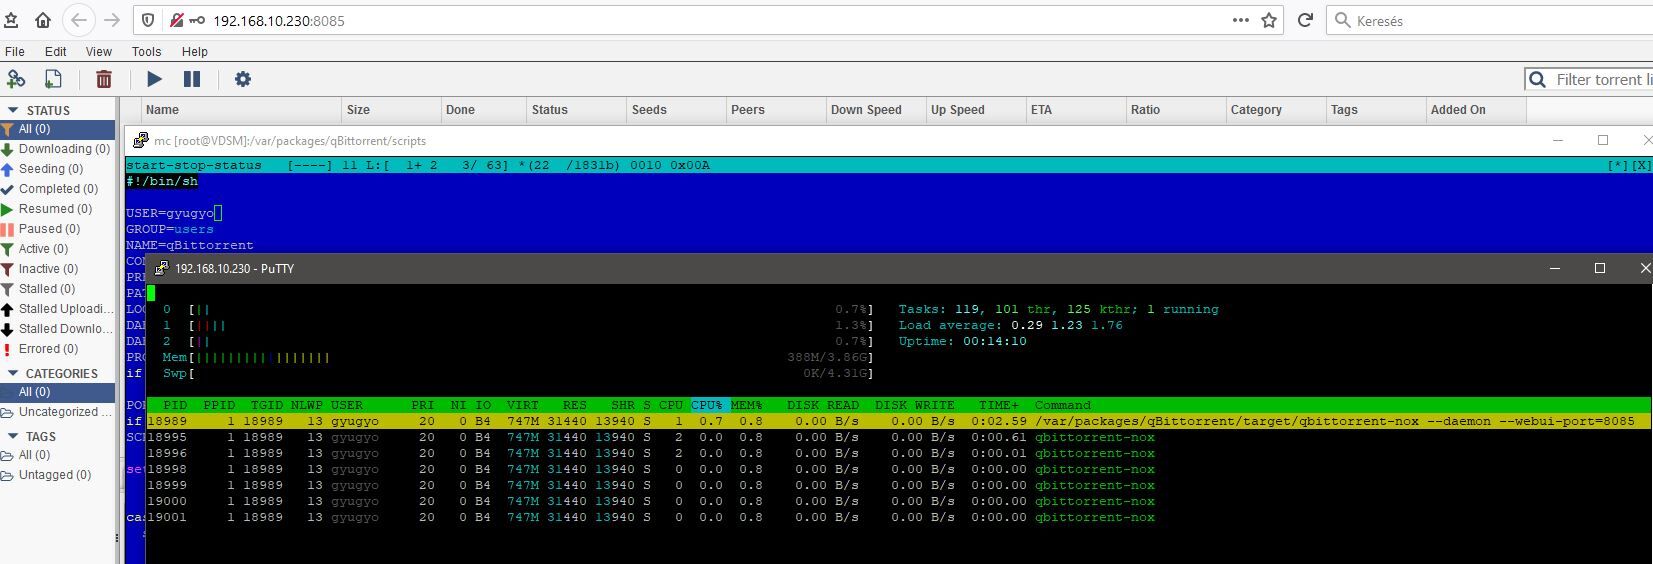Select Inactive (0) status filter
The width and height of the screenshot is (1653, 564).
click(57, 269)
